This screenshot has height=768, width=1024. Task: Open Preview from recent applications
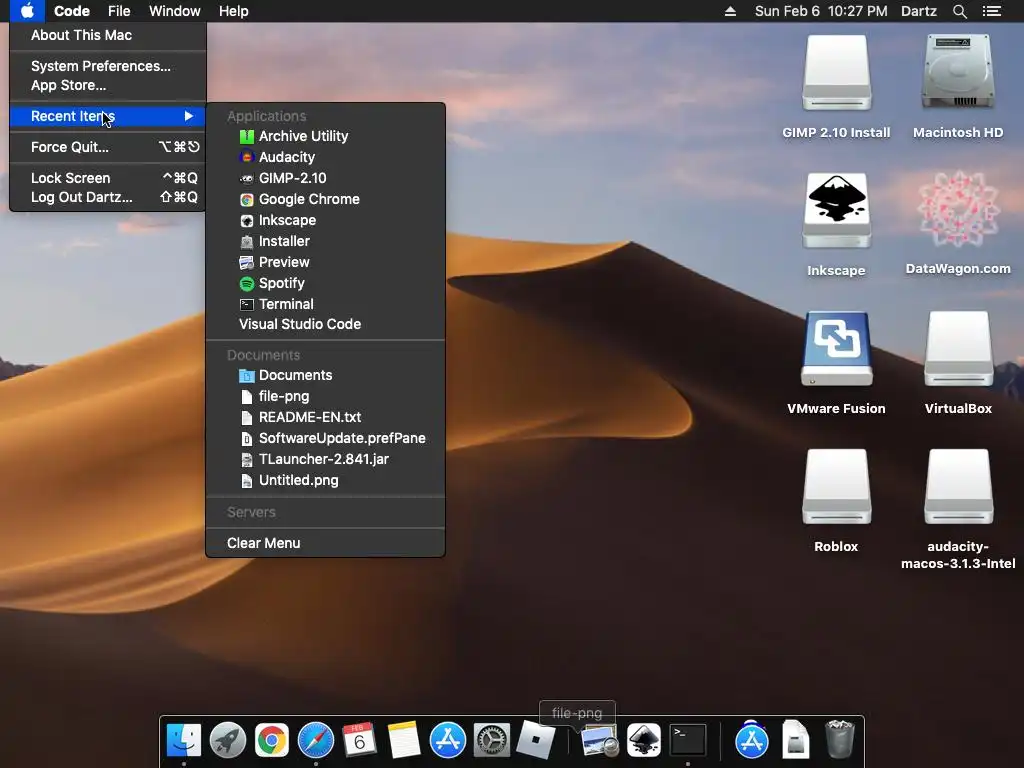pyautogui.click(x=325, y=262)
